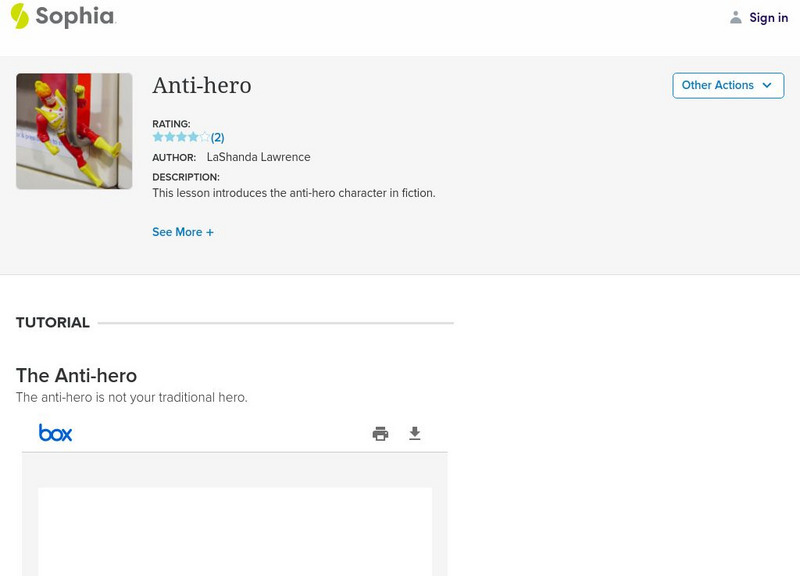Select the third rating star
This screenshot has height=576, width=800.
point(182,137)
